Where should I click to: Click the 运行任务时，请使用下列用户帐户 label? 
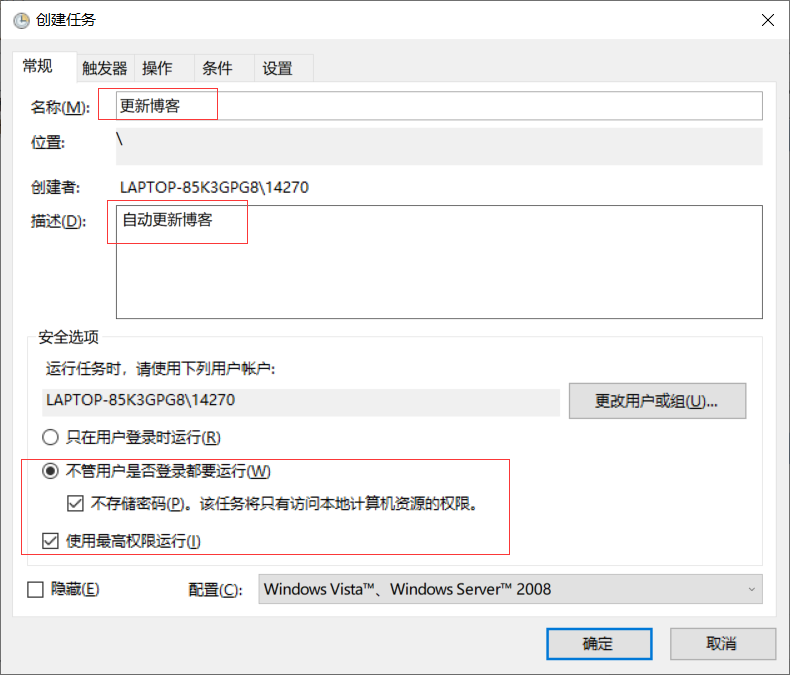[x=160, y=369]
